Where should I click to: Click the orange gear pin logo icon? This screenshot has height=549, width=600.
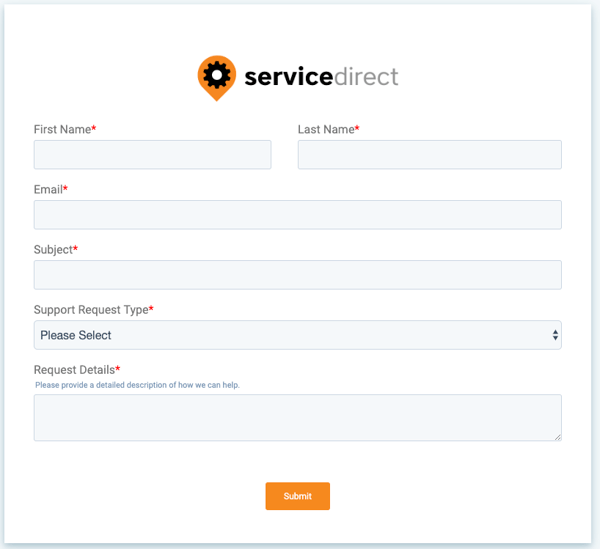tap(216, 76)
